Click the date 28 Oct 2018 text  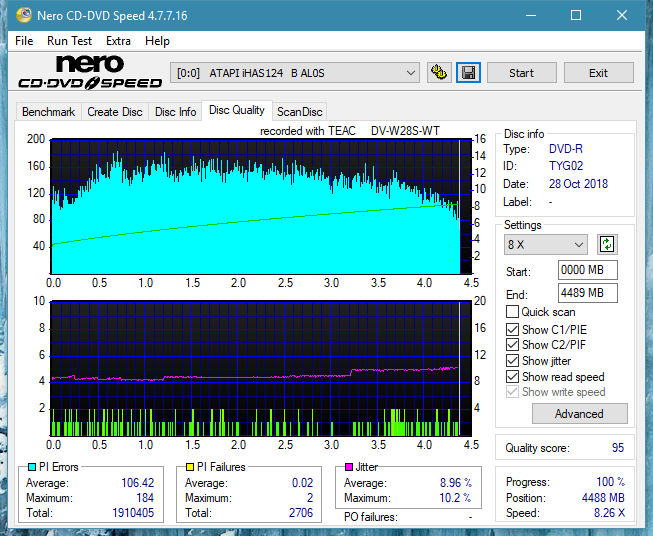click(x=578, y=184)
